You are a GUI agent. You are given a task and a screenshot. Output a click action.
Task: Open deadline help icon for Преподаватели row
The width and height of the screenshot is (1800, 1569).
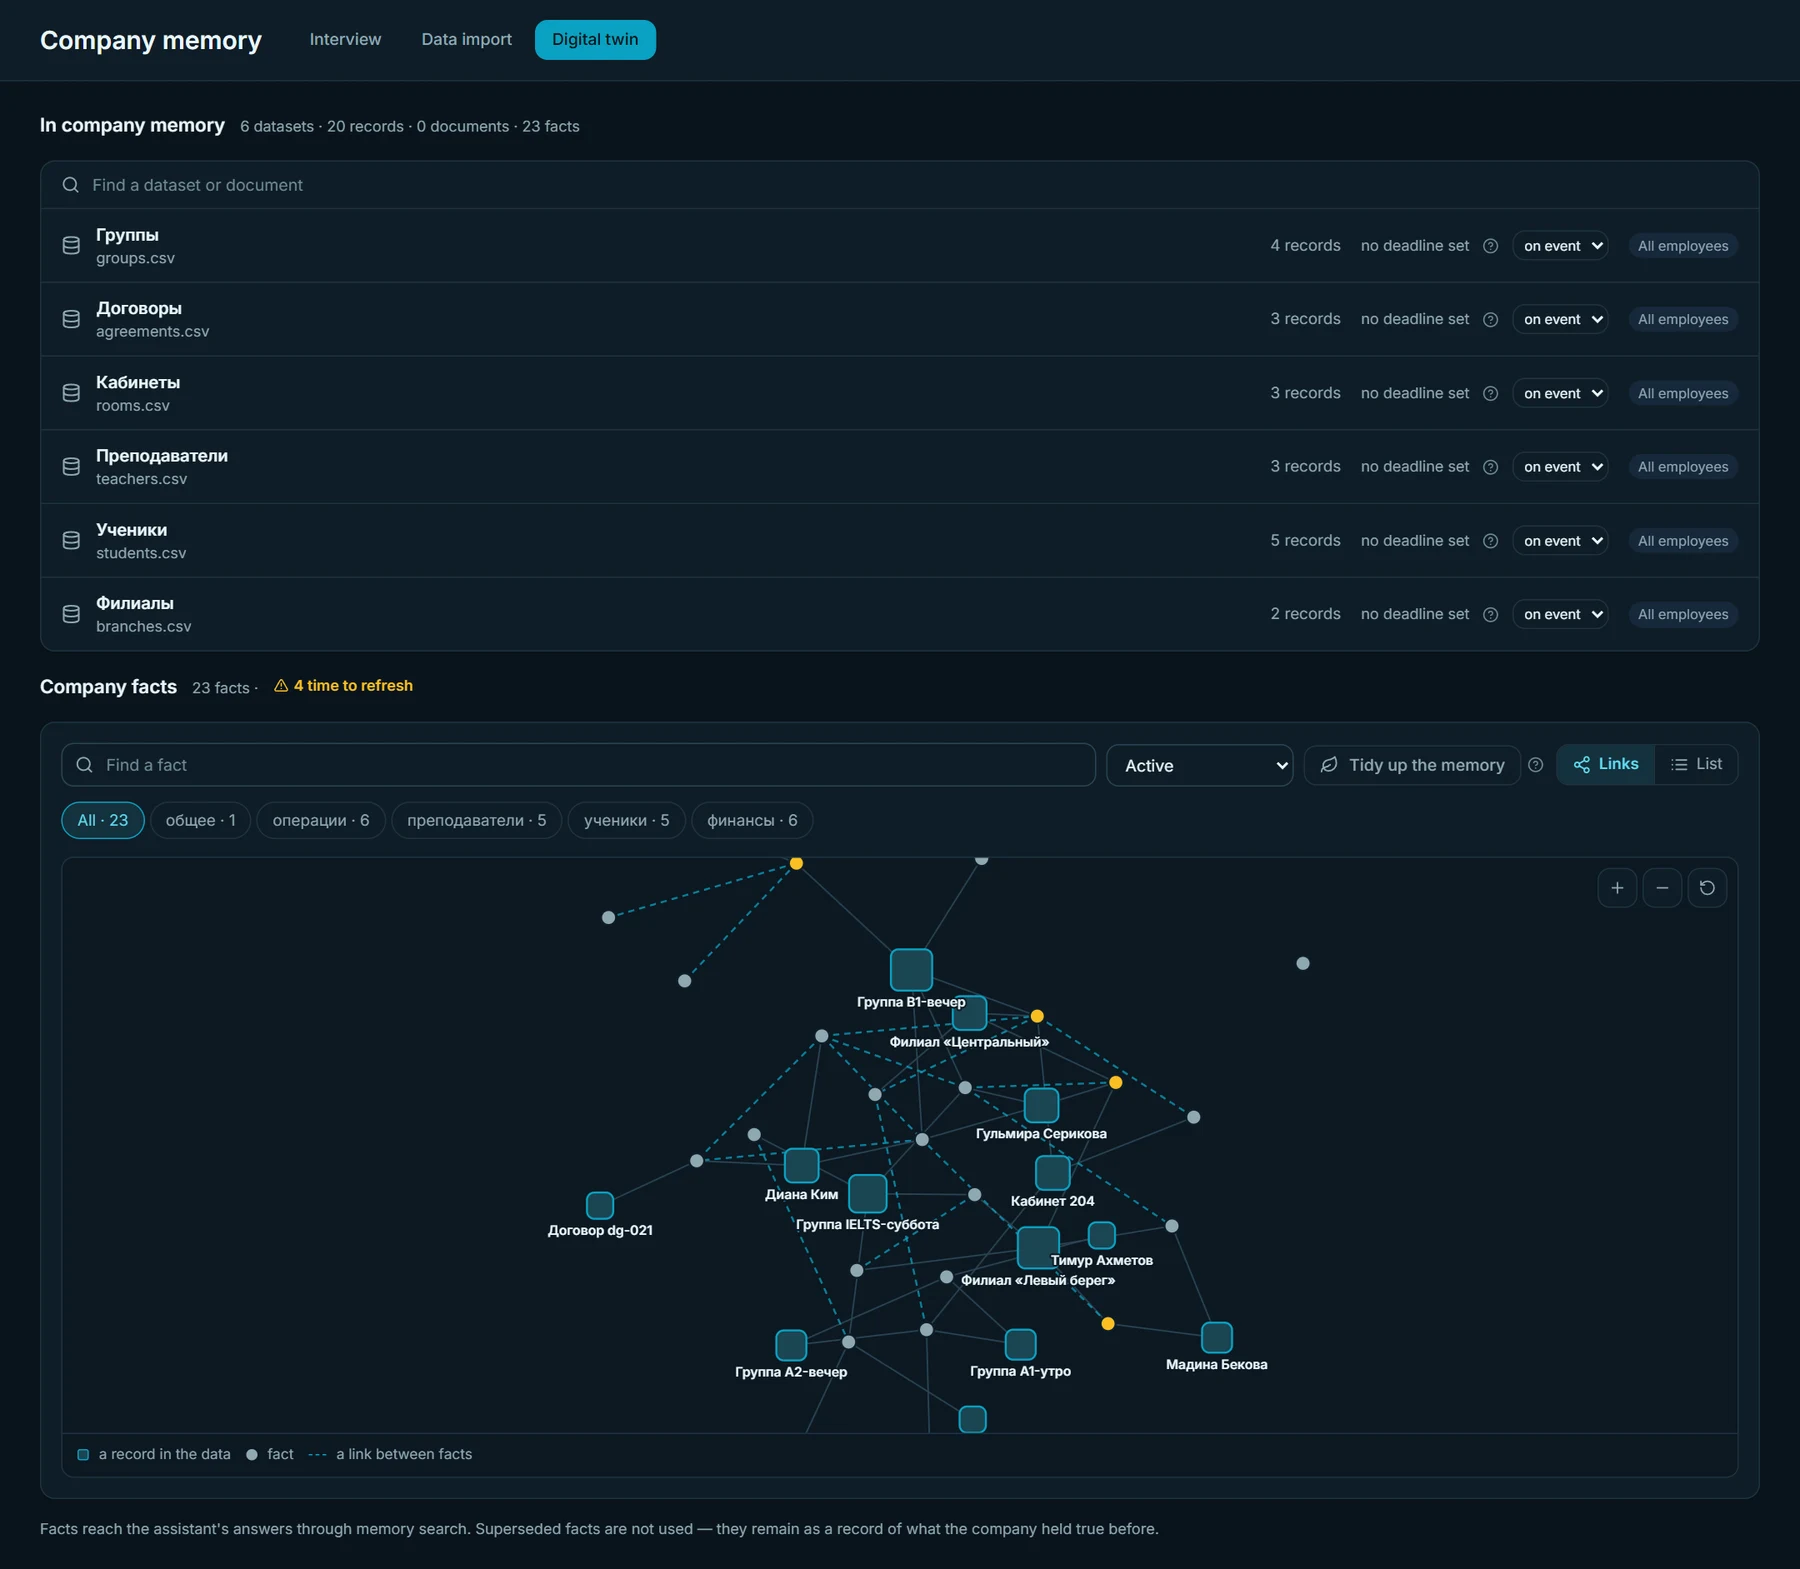(x=1490, y=467)
